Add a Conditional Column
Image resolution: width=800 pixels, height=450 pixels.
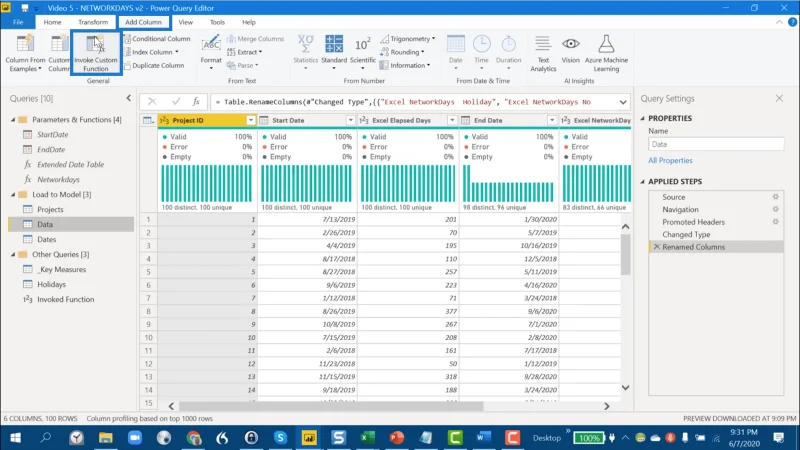tap(157, 39)
